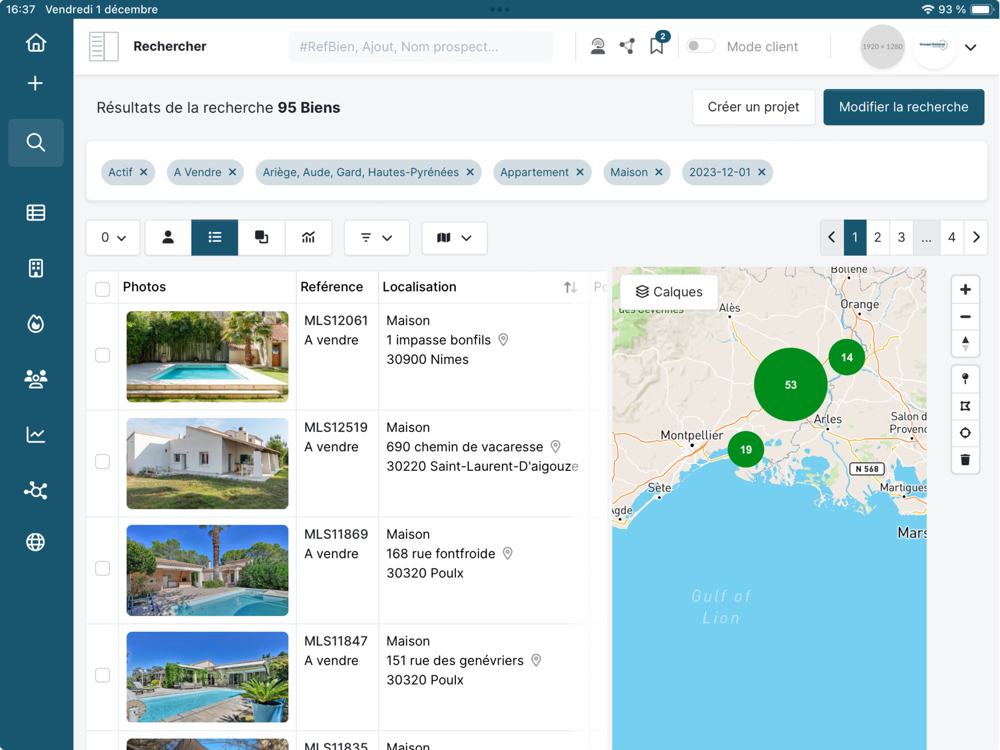Show 690 chemin de vacaresse location pin
This screenshot has height=750, width=1000.
[555, 446]
